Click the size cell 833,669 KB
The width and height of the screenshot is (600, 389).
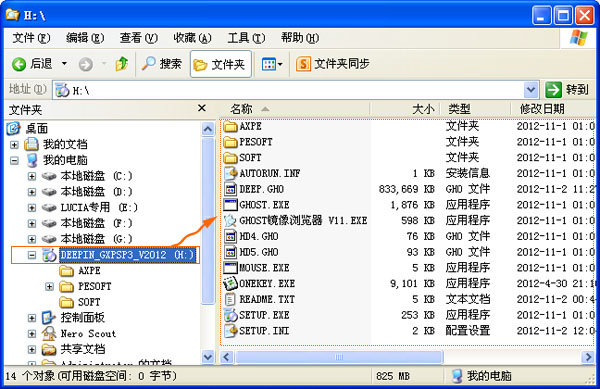406,189
